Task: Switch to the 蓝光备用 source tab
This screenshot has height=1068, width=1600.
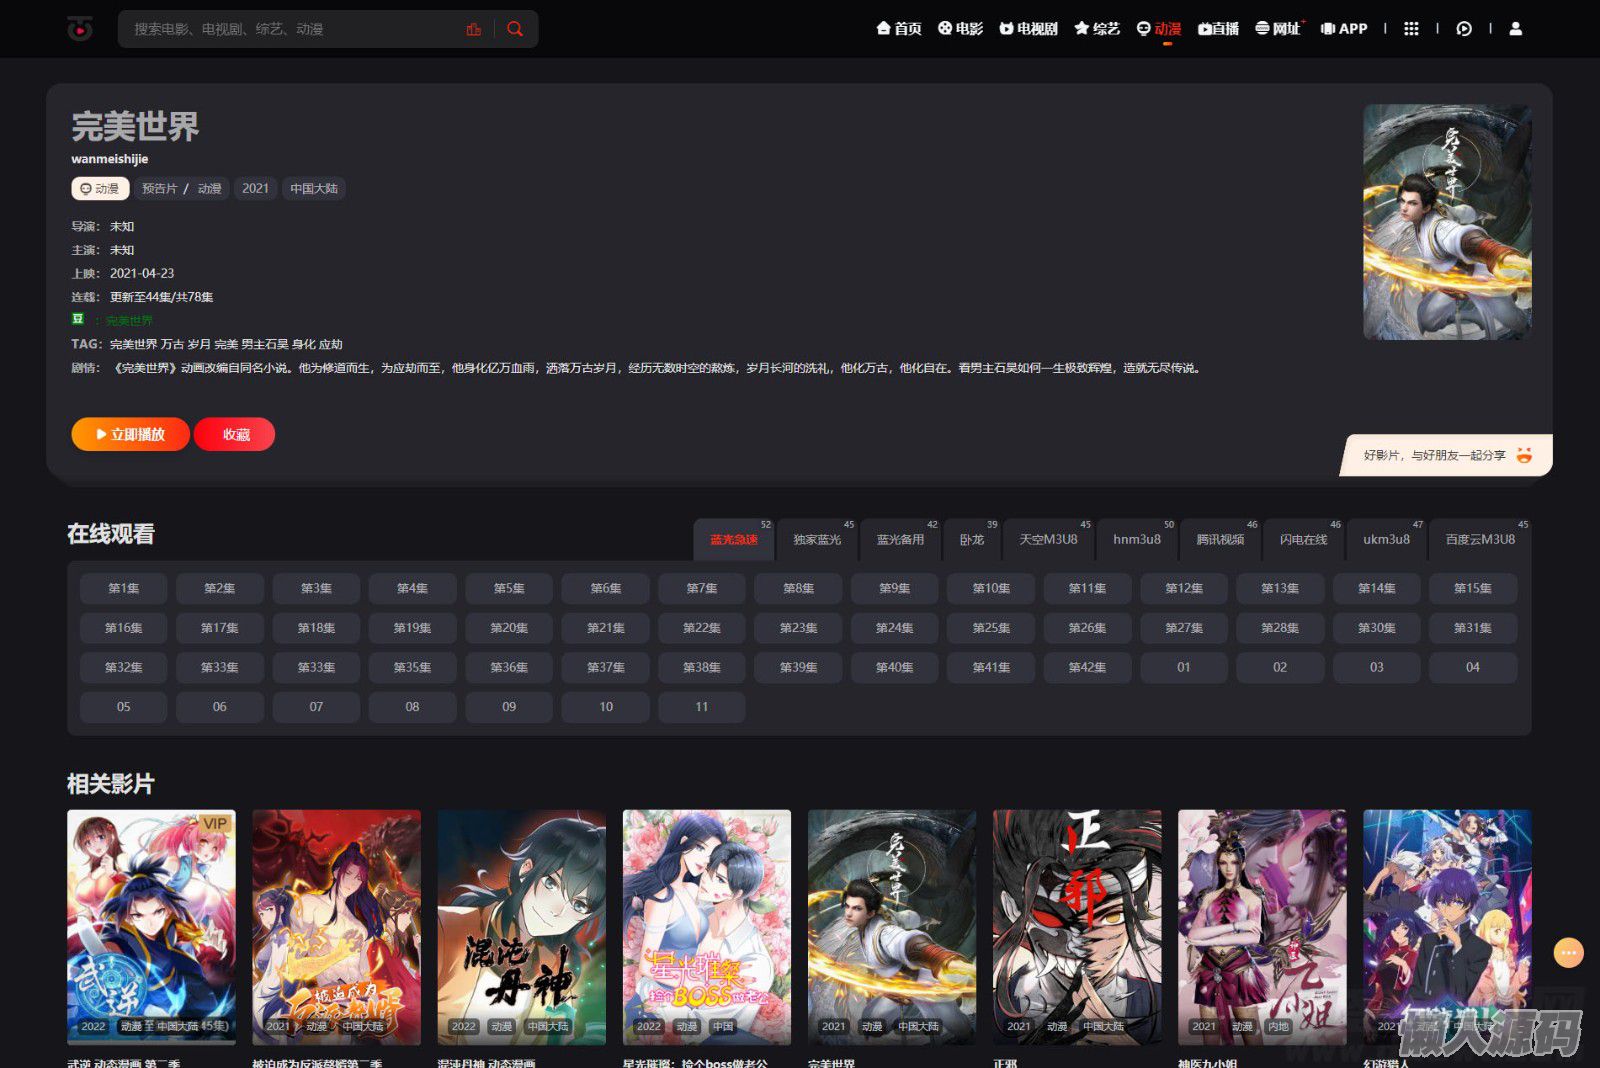Action: tap(900, 540)
